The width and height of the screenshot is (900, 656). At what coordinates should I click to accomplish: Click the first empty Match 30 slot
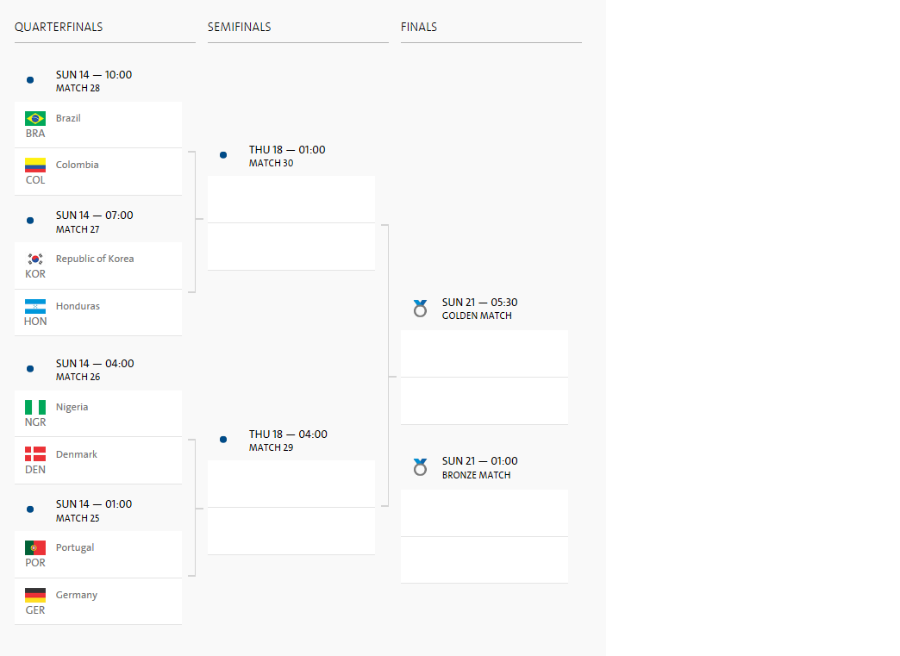tap(291, 199)
